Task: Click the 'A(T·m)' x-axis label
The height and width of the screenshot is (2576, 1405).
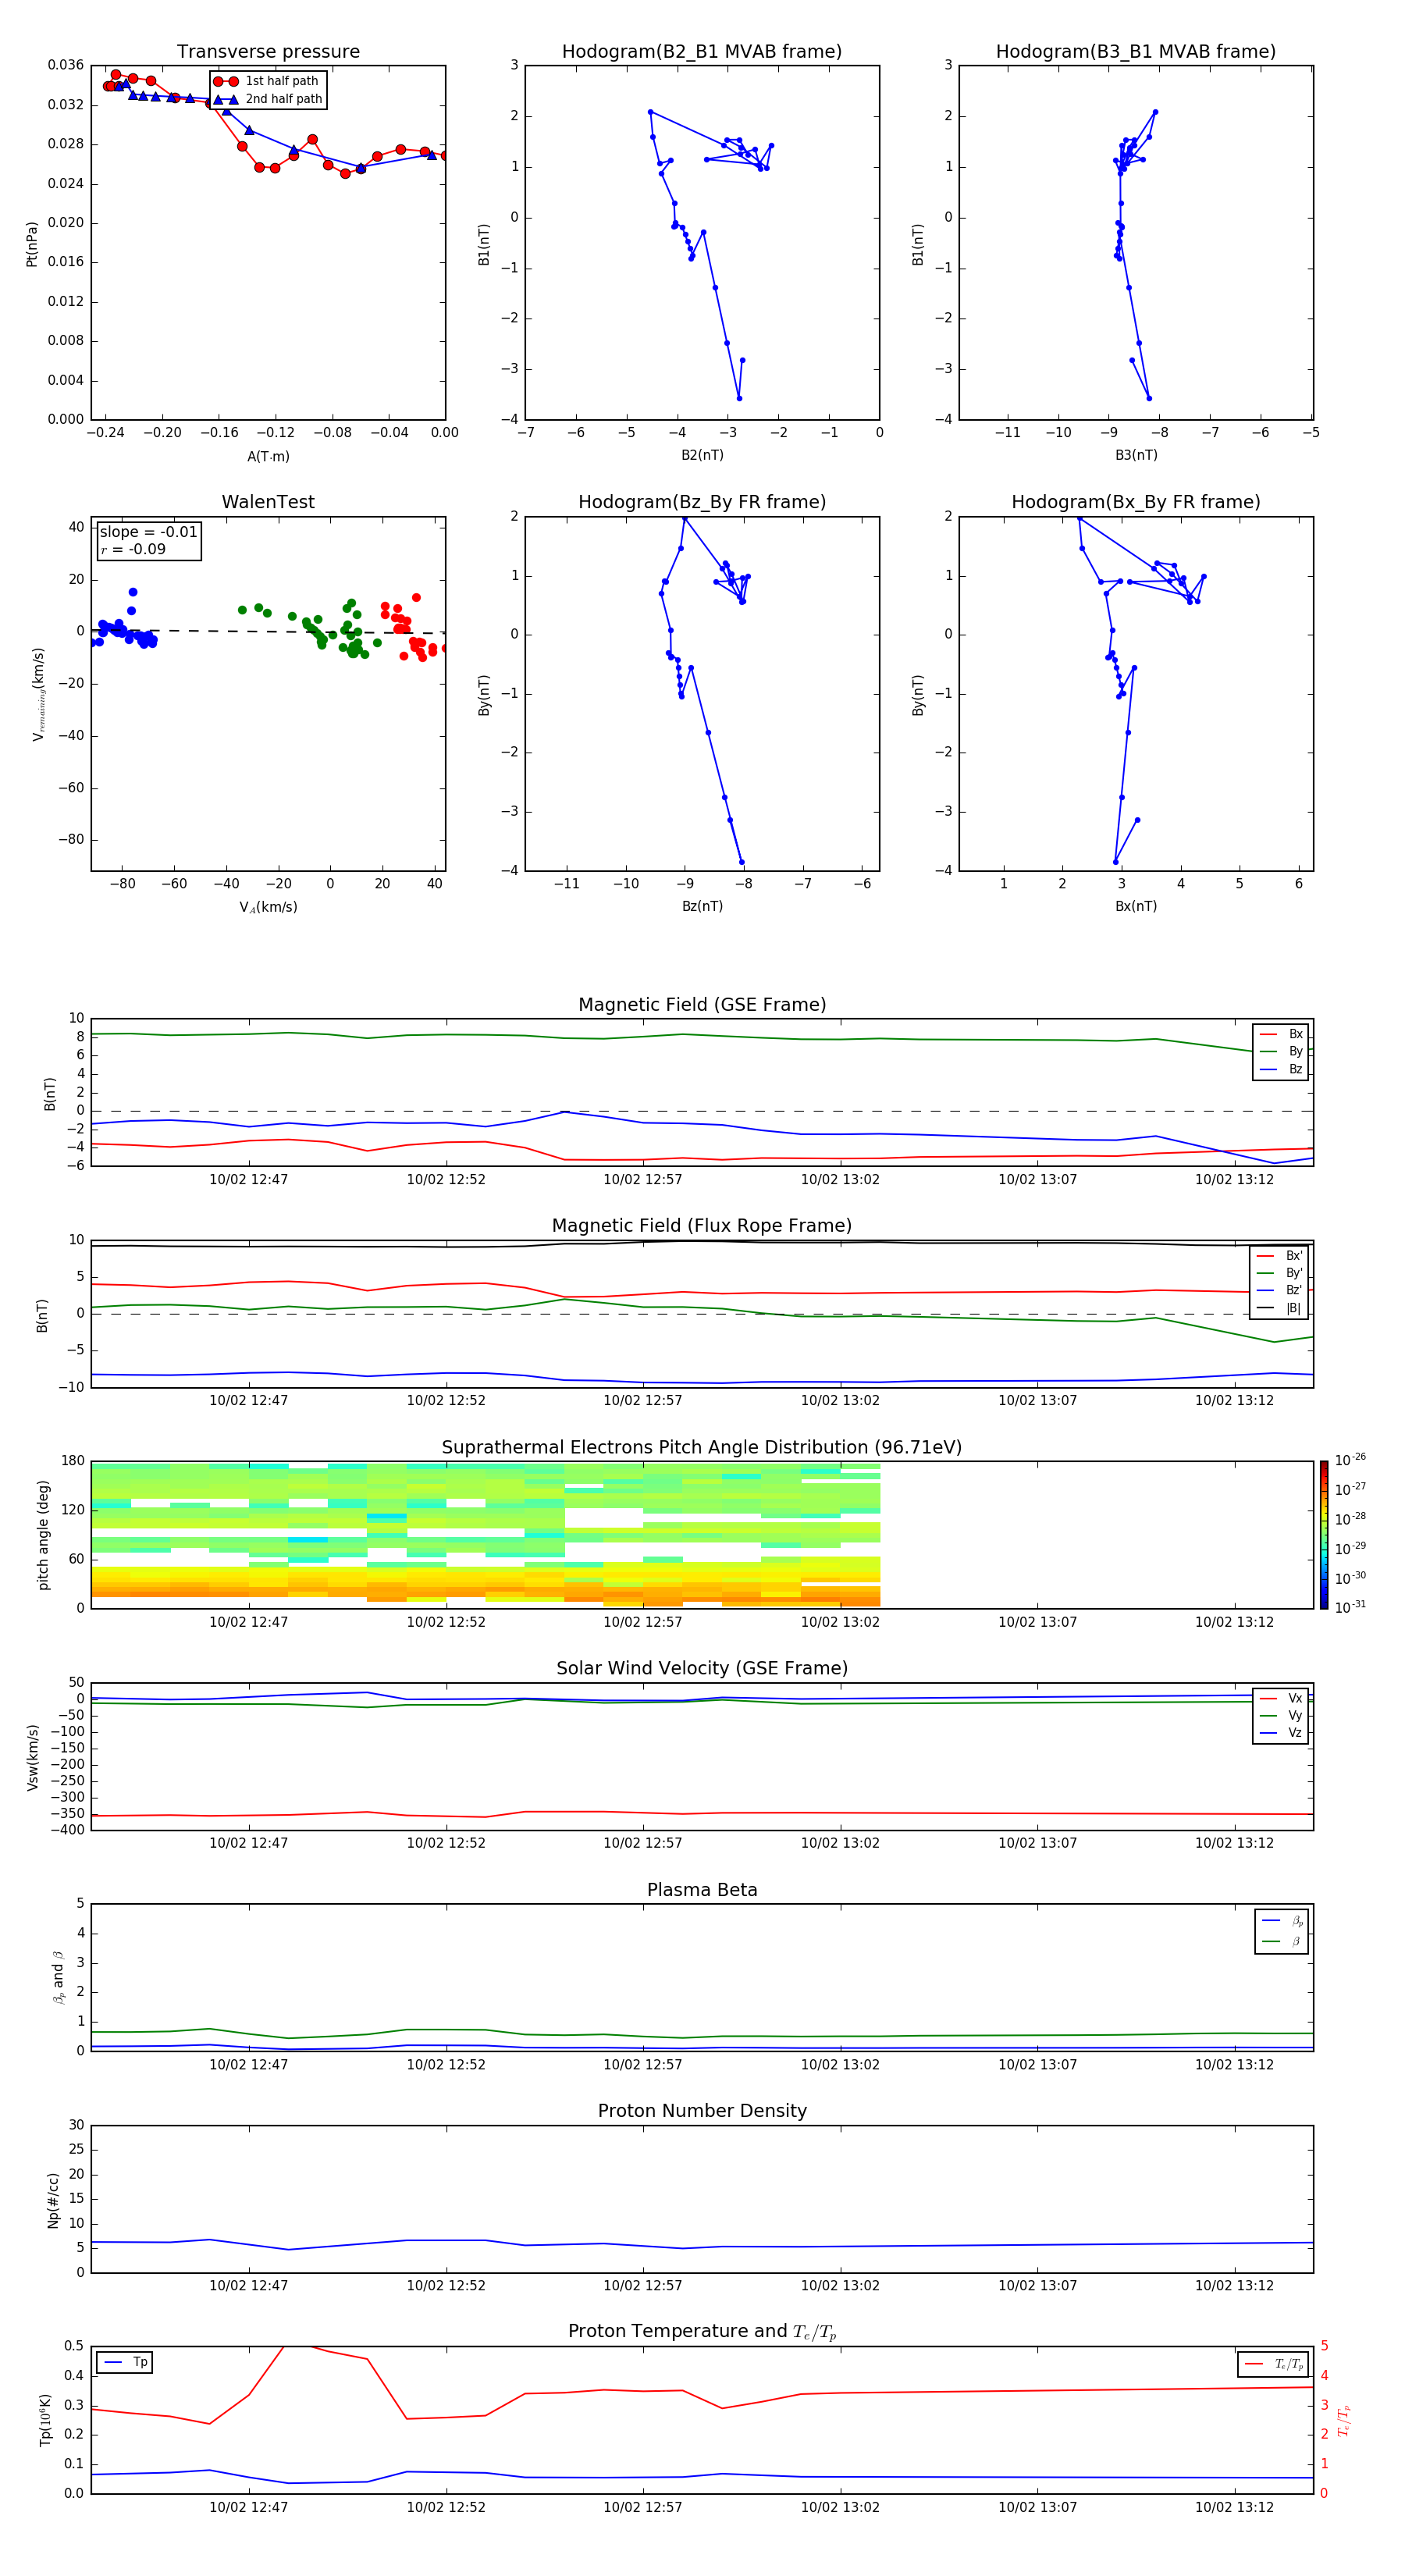Action: click(x=268, y=457)
